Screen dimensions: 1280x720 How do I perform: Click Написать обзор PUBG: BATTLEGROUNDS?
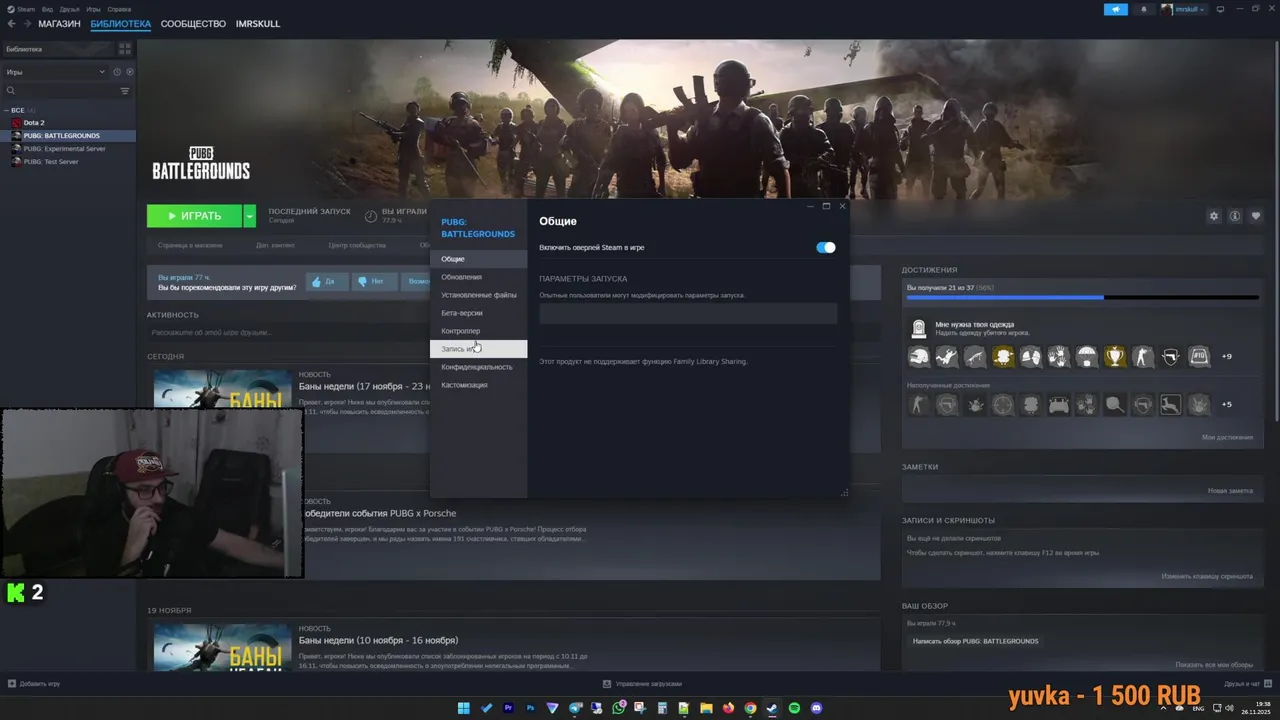coord(976,641)
